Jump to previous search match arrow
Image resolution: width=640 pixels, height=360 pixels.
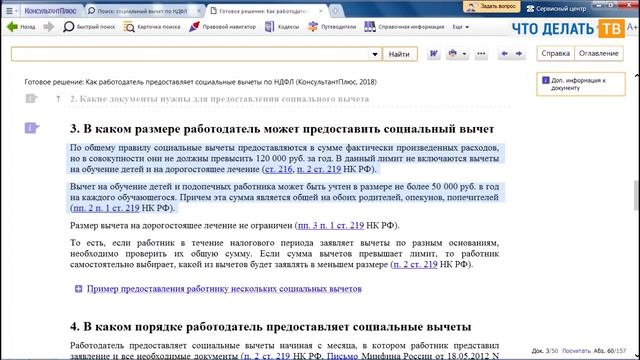(x=504, y=53)
